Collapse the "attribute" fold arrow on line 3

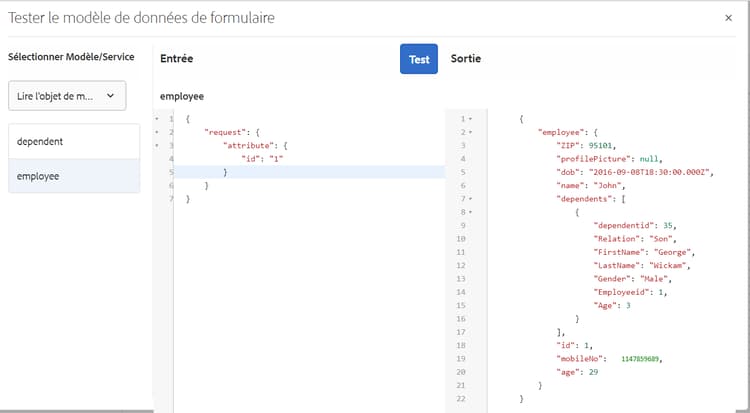(x=156, y=145)
